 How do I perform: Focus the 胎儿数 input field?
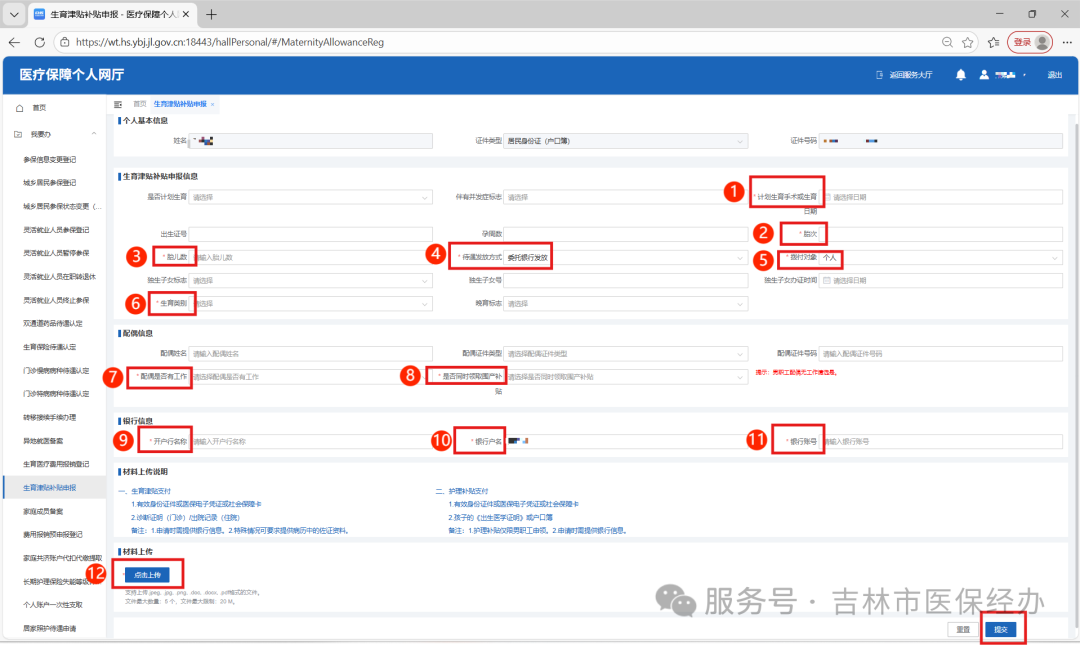click(311, 258)
